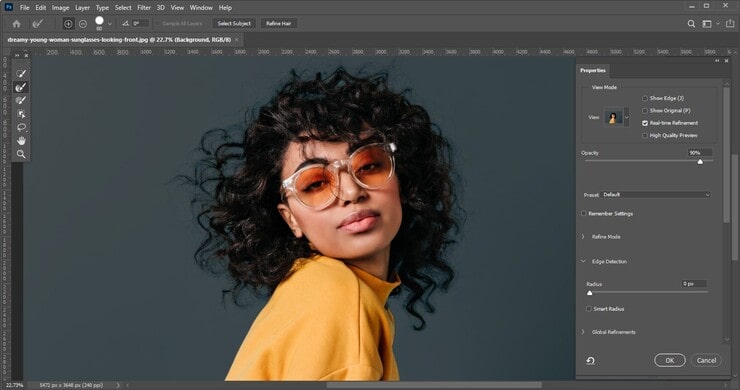
Task: Close the toolbox panel
Action: (26, 56)
